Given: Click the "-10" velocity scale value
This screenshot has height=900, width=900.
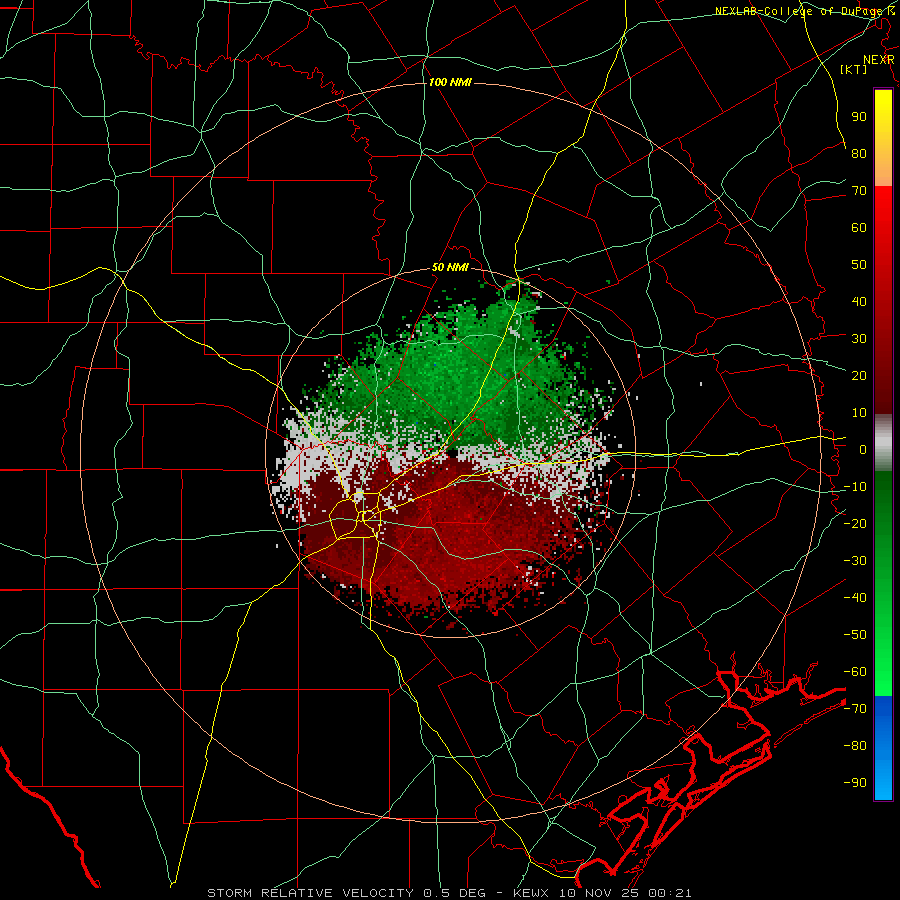Looking at the screenshot, I should pyautogui.click(x=855, y=487).
